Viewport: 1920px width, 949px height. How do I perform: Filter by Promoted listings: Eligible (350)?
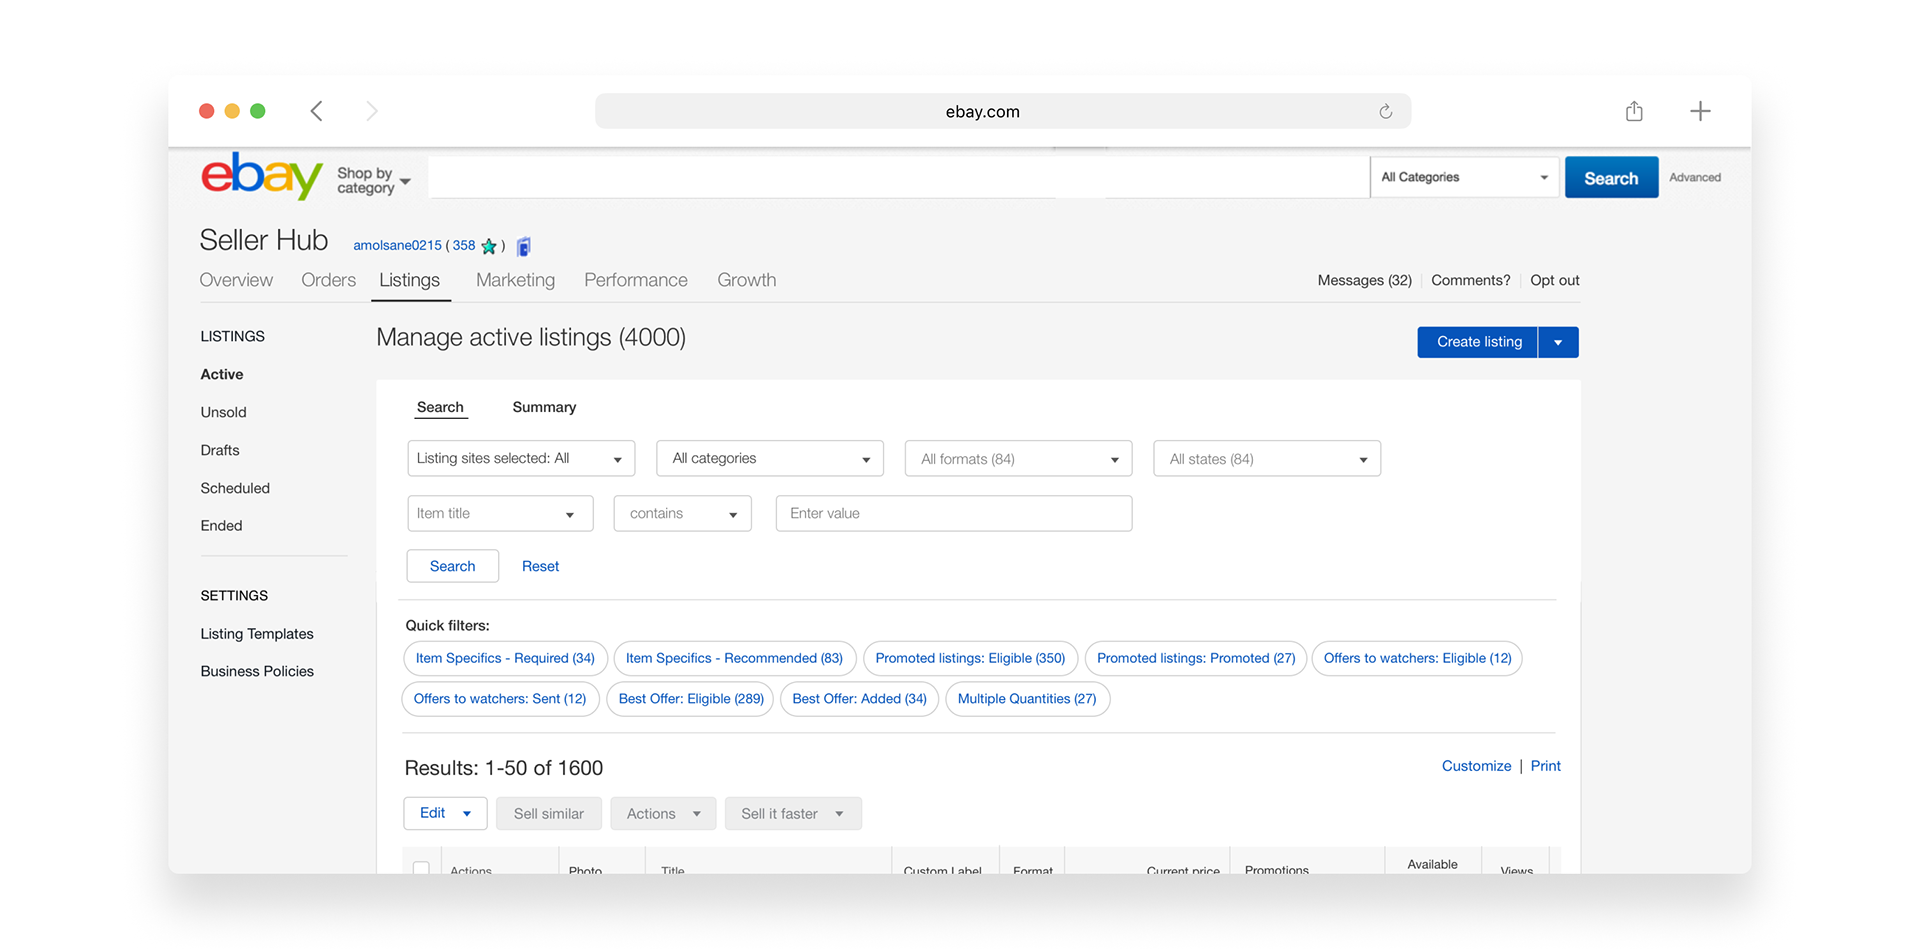click(970, 658)
